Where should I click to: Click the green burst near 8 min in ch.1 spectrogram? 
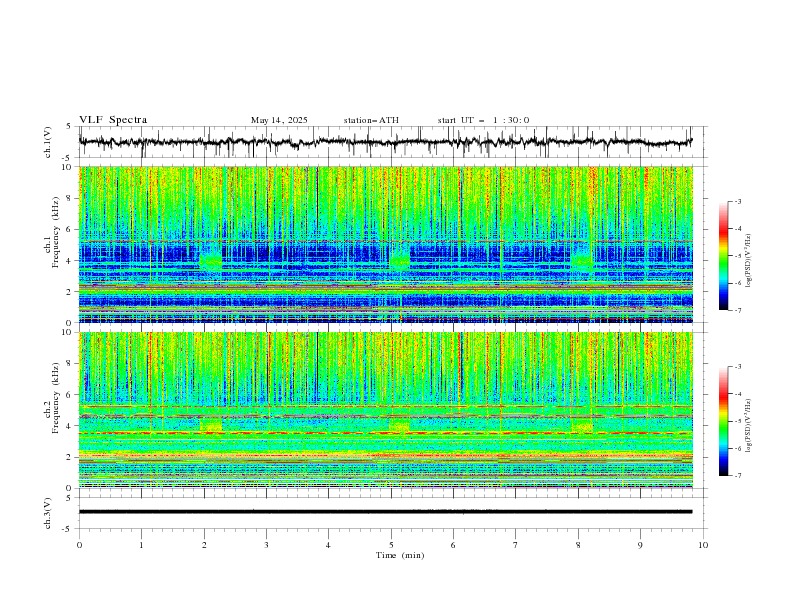pos(582,261)
